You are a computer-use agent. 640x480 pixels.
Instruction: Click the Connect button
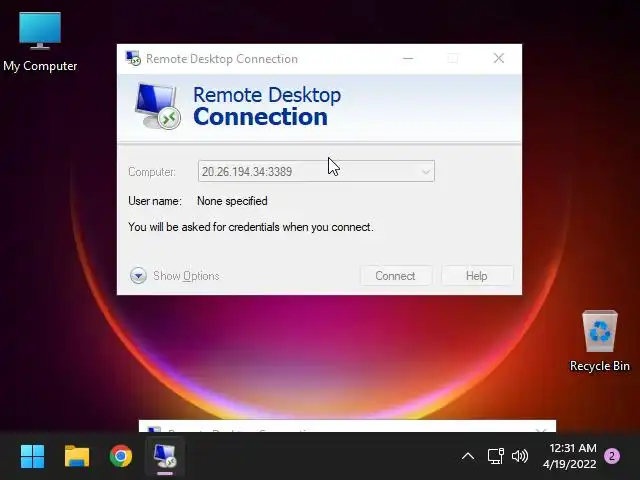pos(396,276)
